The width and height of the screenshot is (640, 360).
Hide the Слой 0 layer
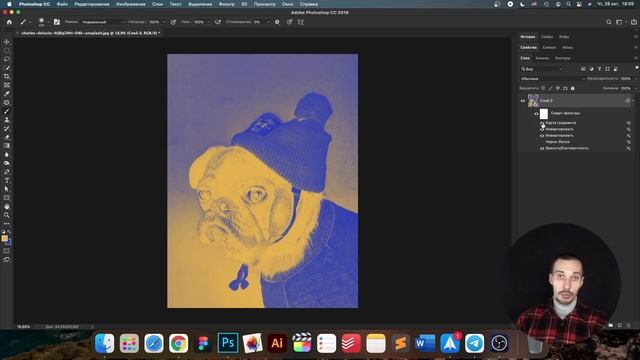pyautogui.click(x=522, y=101)
